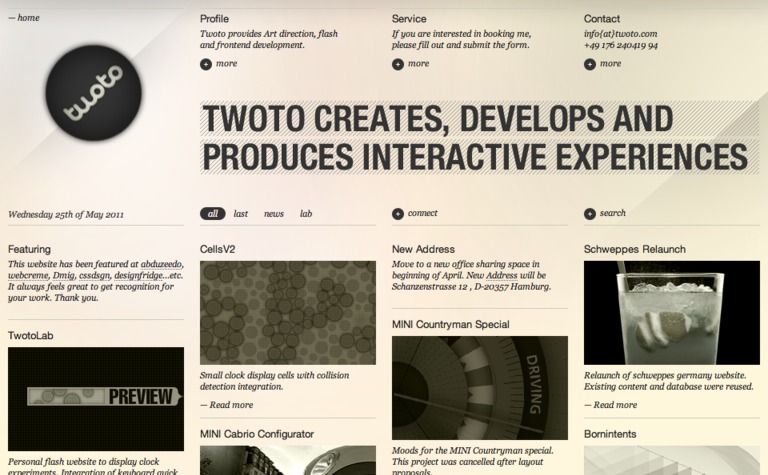Image resolution: width=768 pixels, height=475 pixels.
Task: Open the Schweppes glass thumbnail
Action: coord(671,312)
